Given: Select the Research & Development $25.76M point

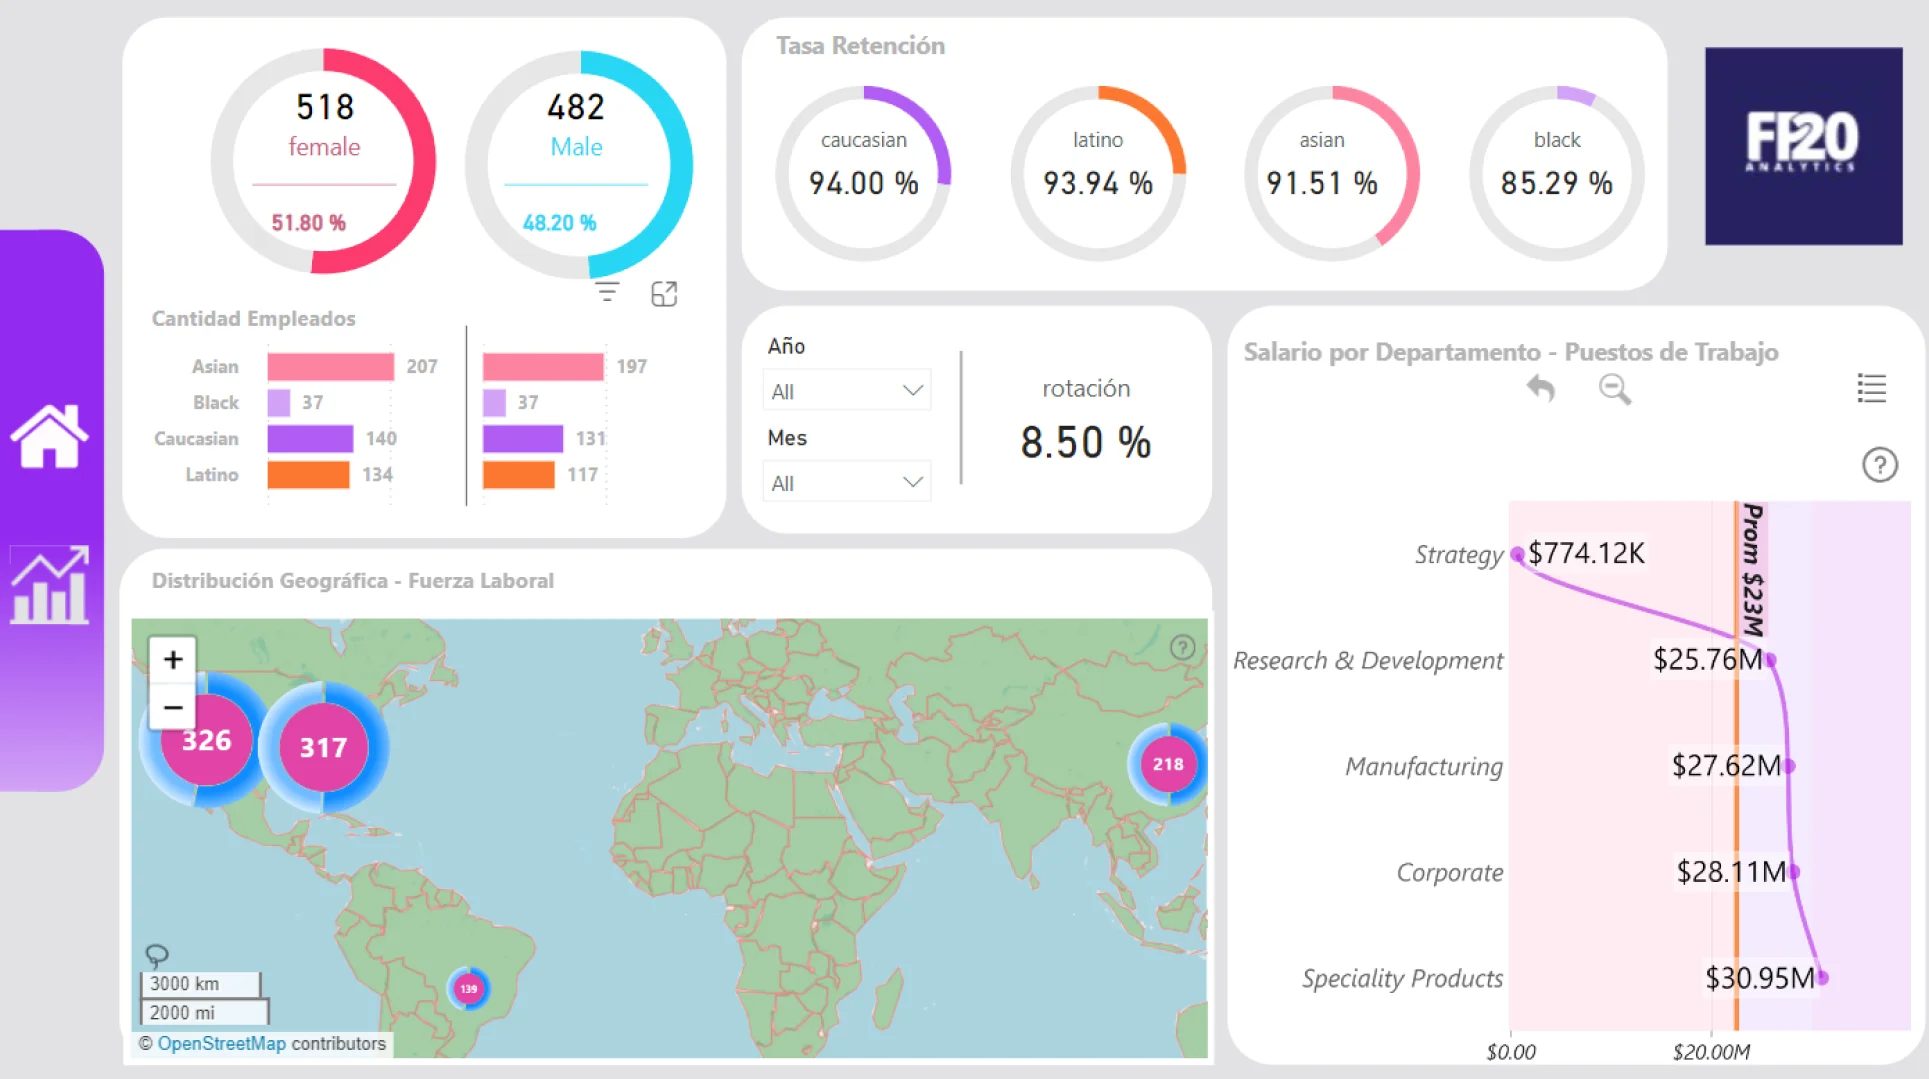Looking at the screenshot, I should click(x=1770, y=660).
